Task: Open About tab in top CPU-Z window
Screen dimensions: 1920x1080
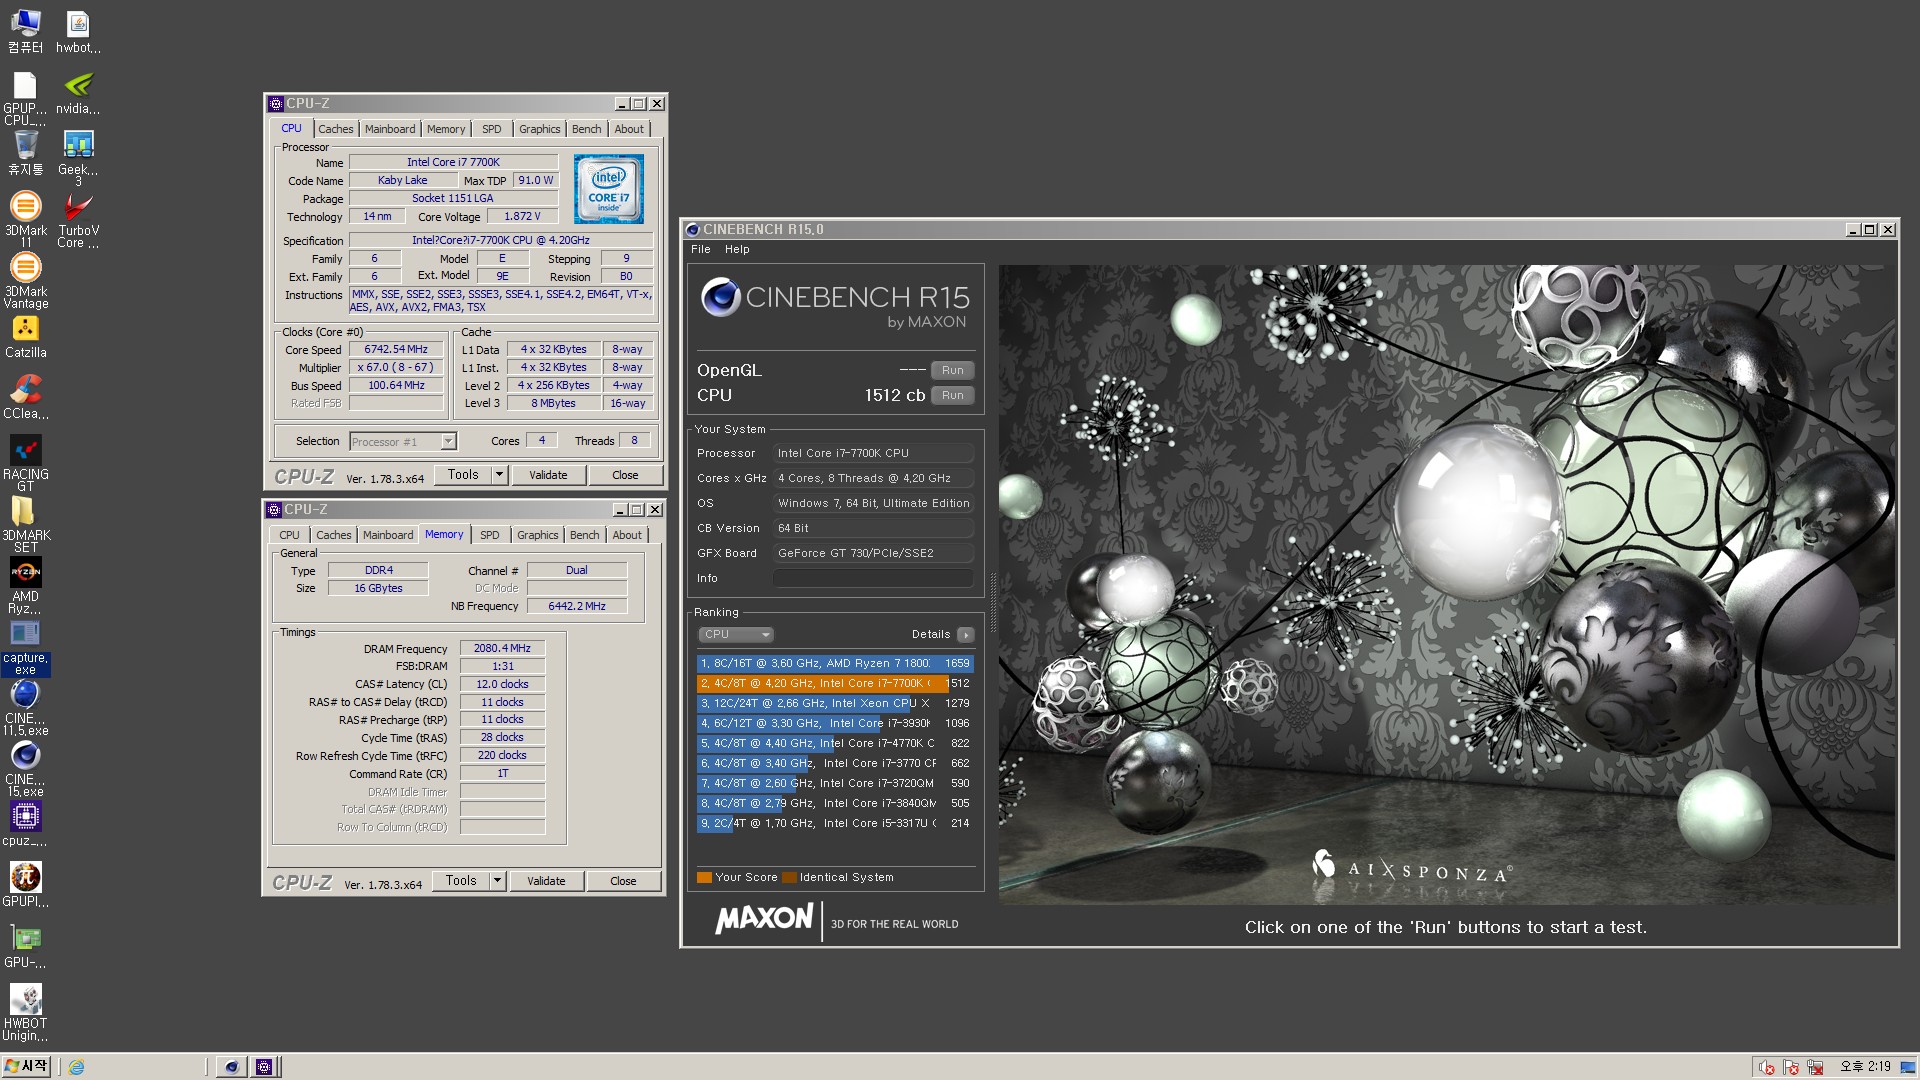Action: click(x=629, y=129)
